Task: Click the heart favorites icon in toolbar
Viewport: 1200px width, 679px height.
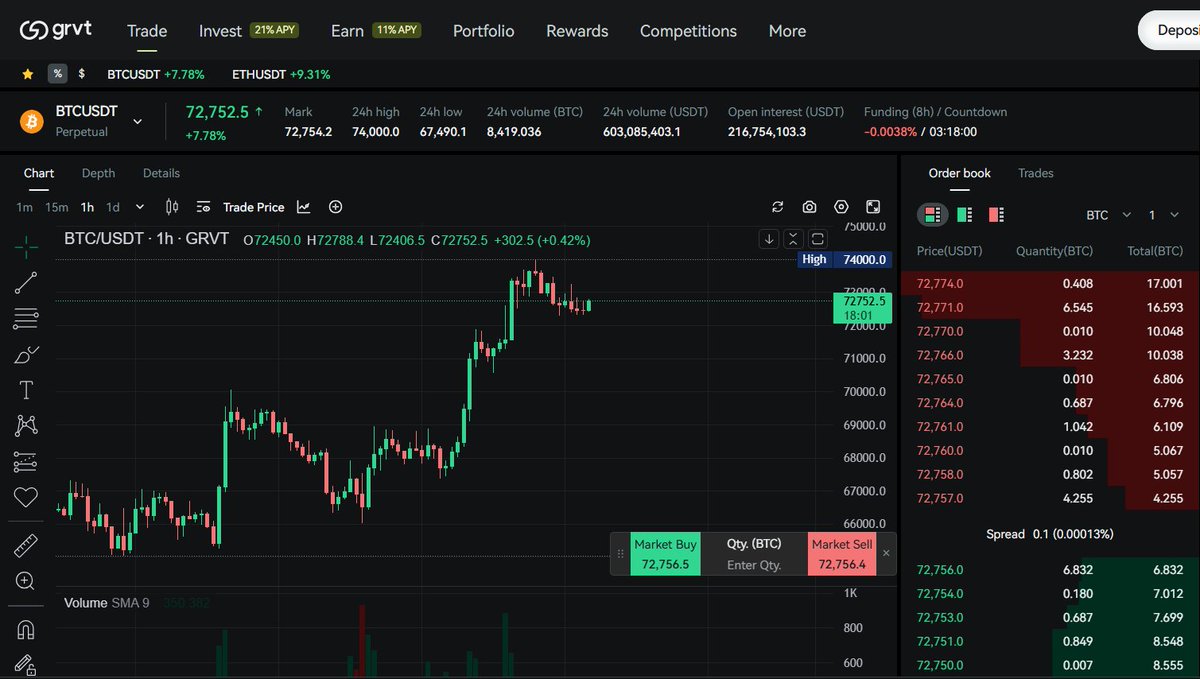Action: pyautogui.click(x=26, y=497)
